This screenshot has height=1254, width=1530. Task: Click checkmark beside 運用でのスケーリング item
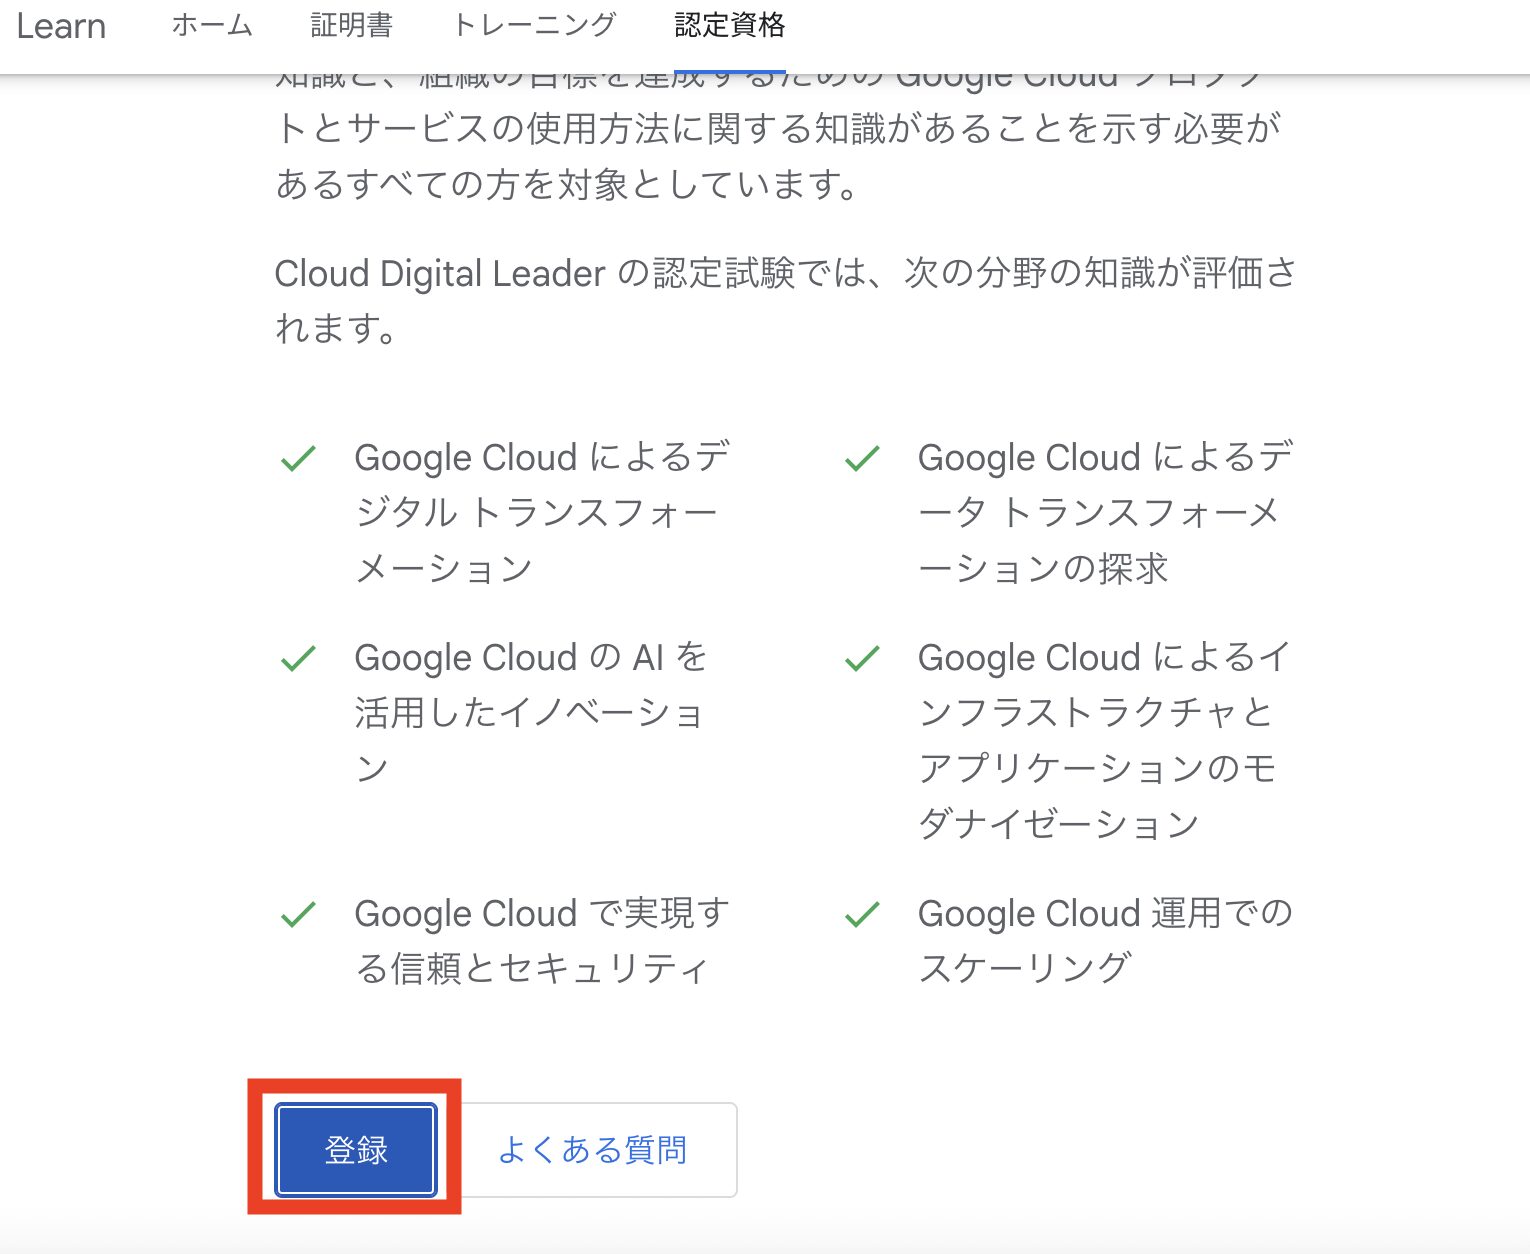coord(862,915)
